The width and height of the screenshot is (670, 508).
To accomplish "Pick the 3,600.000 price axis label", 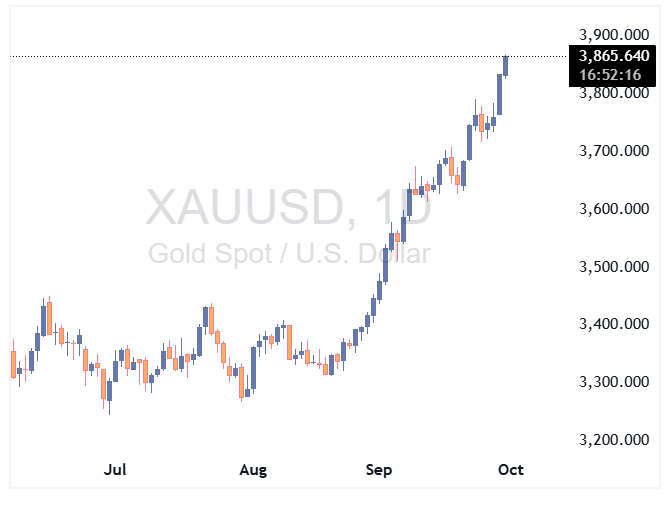I will tap(613, 209).
